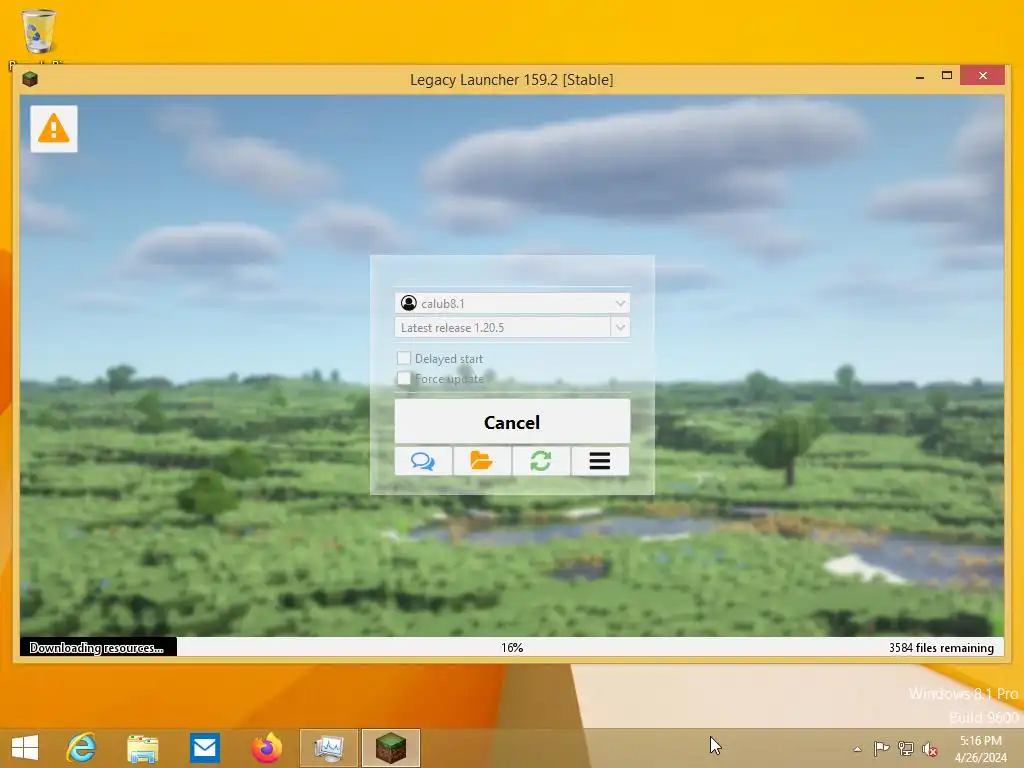The image size is (1024, 768).
Task: Click the Minecraft block icon in title bar
Action: pos(29,80)
